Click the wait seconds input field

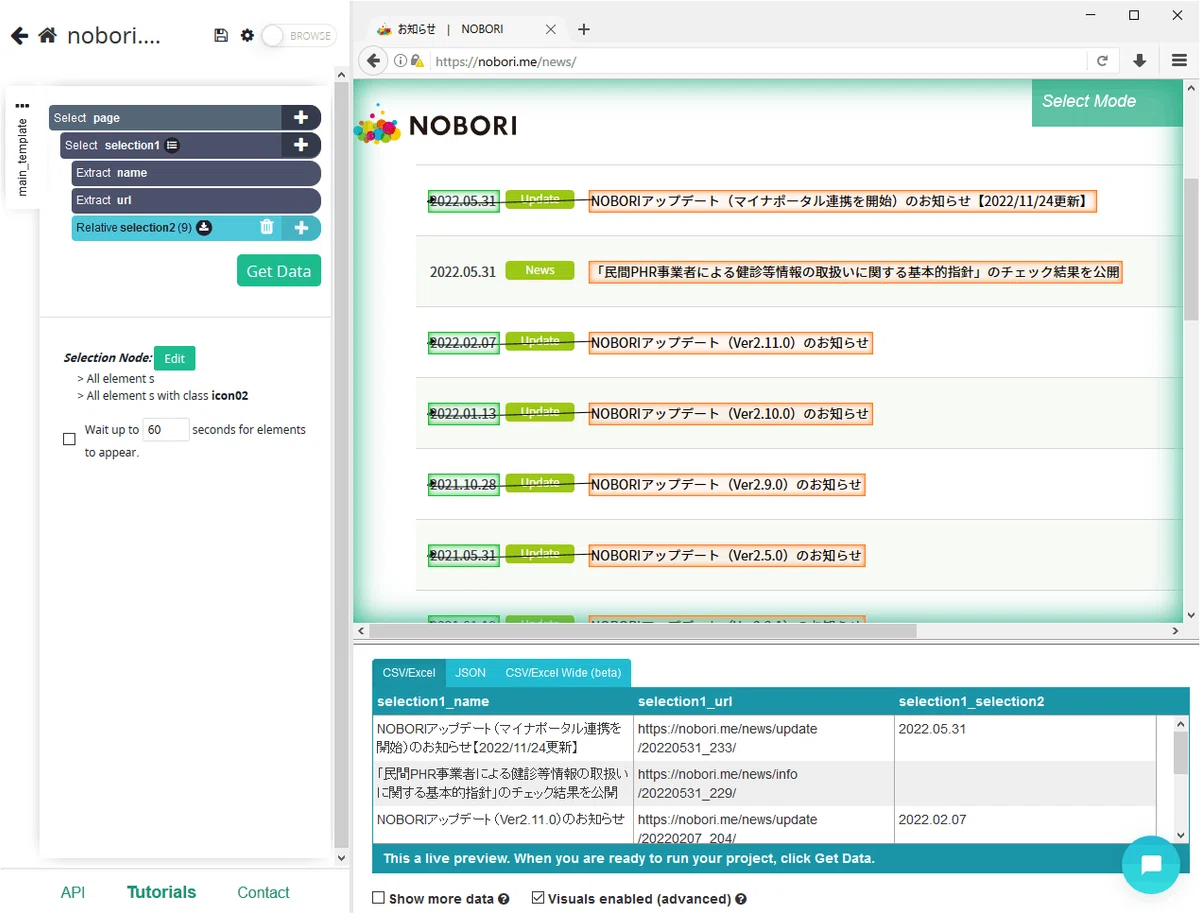coord(165,430)
